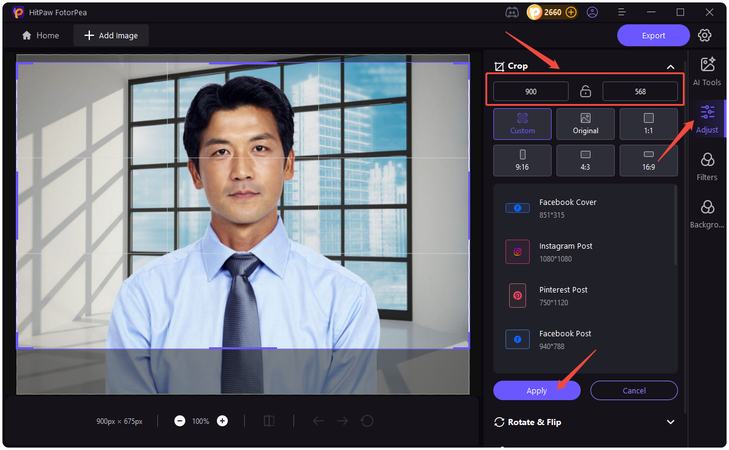Click the zoom in plus icon
729x450 pixels.
(x=222, y=421)
